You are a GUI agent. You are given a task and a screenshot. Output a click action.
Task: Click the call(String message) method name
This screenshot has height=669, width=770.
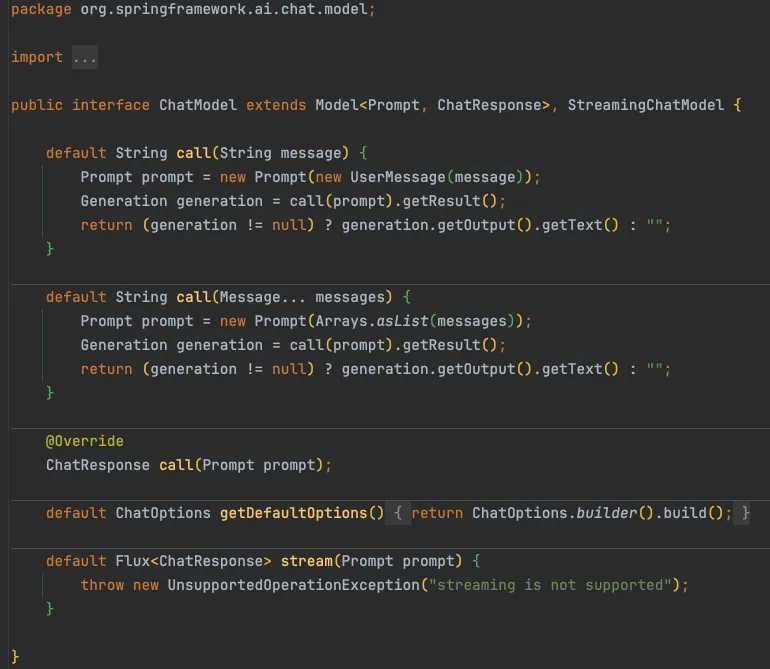pos(193,153)
